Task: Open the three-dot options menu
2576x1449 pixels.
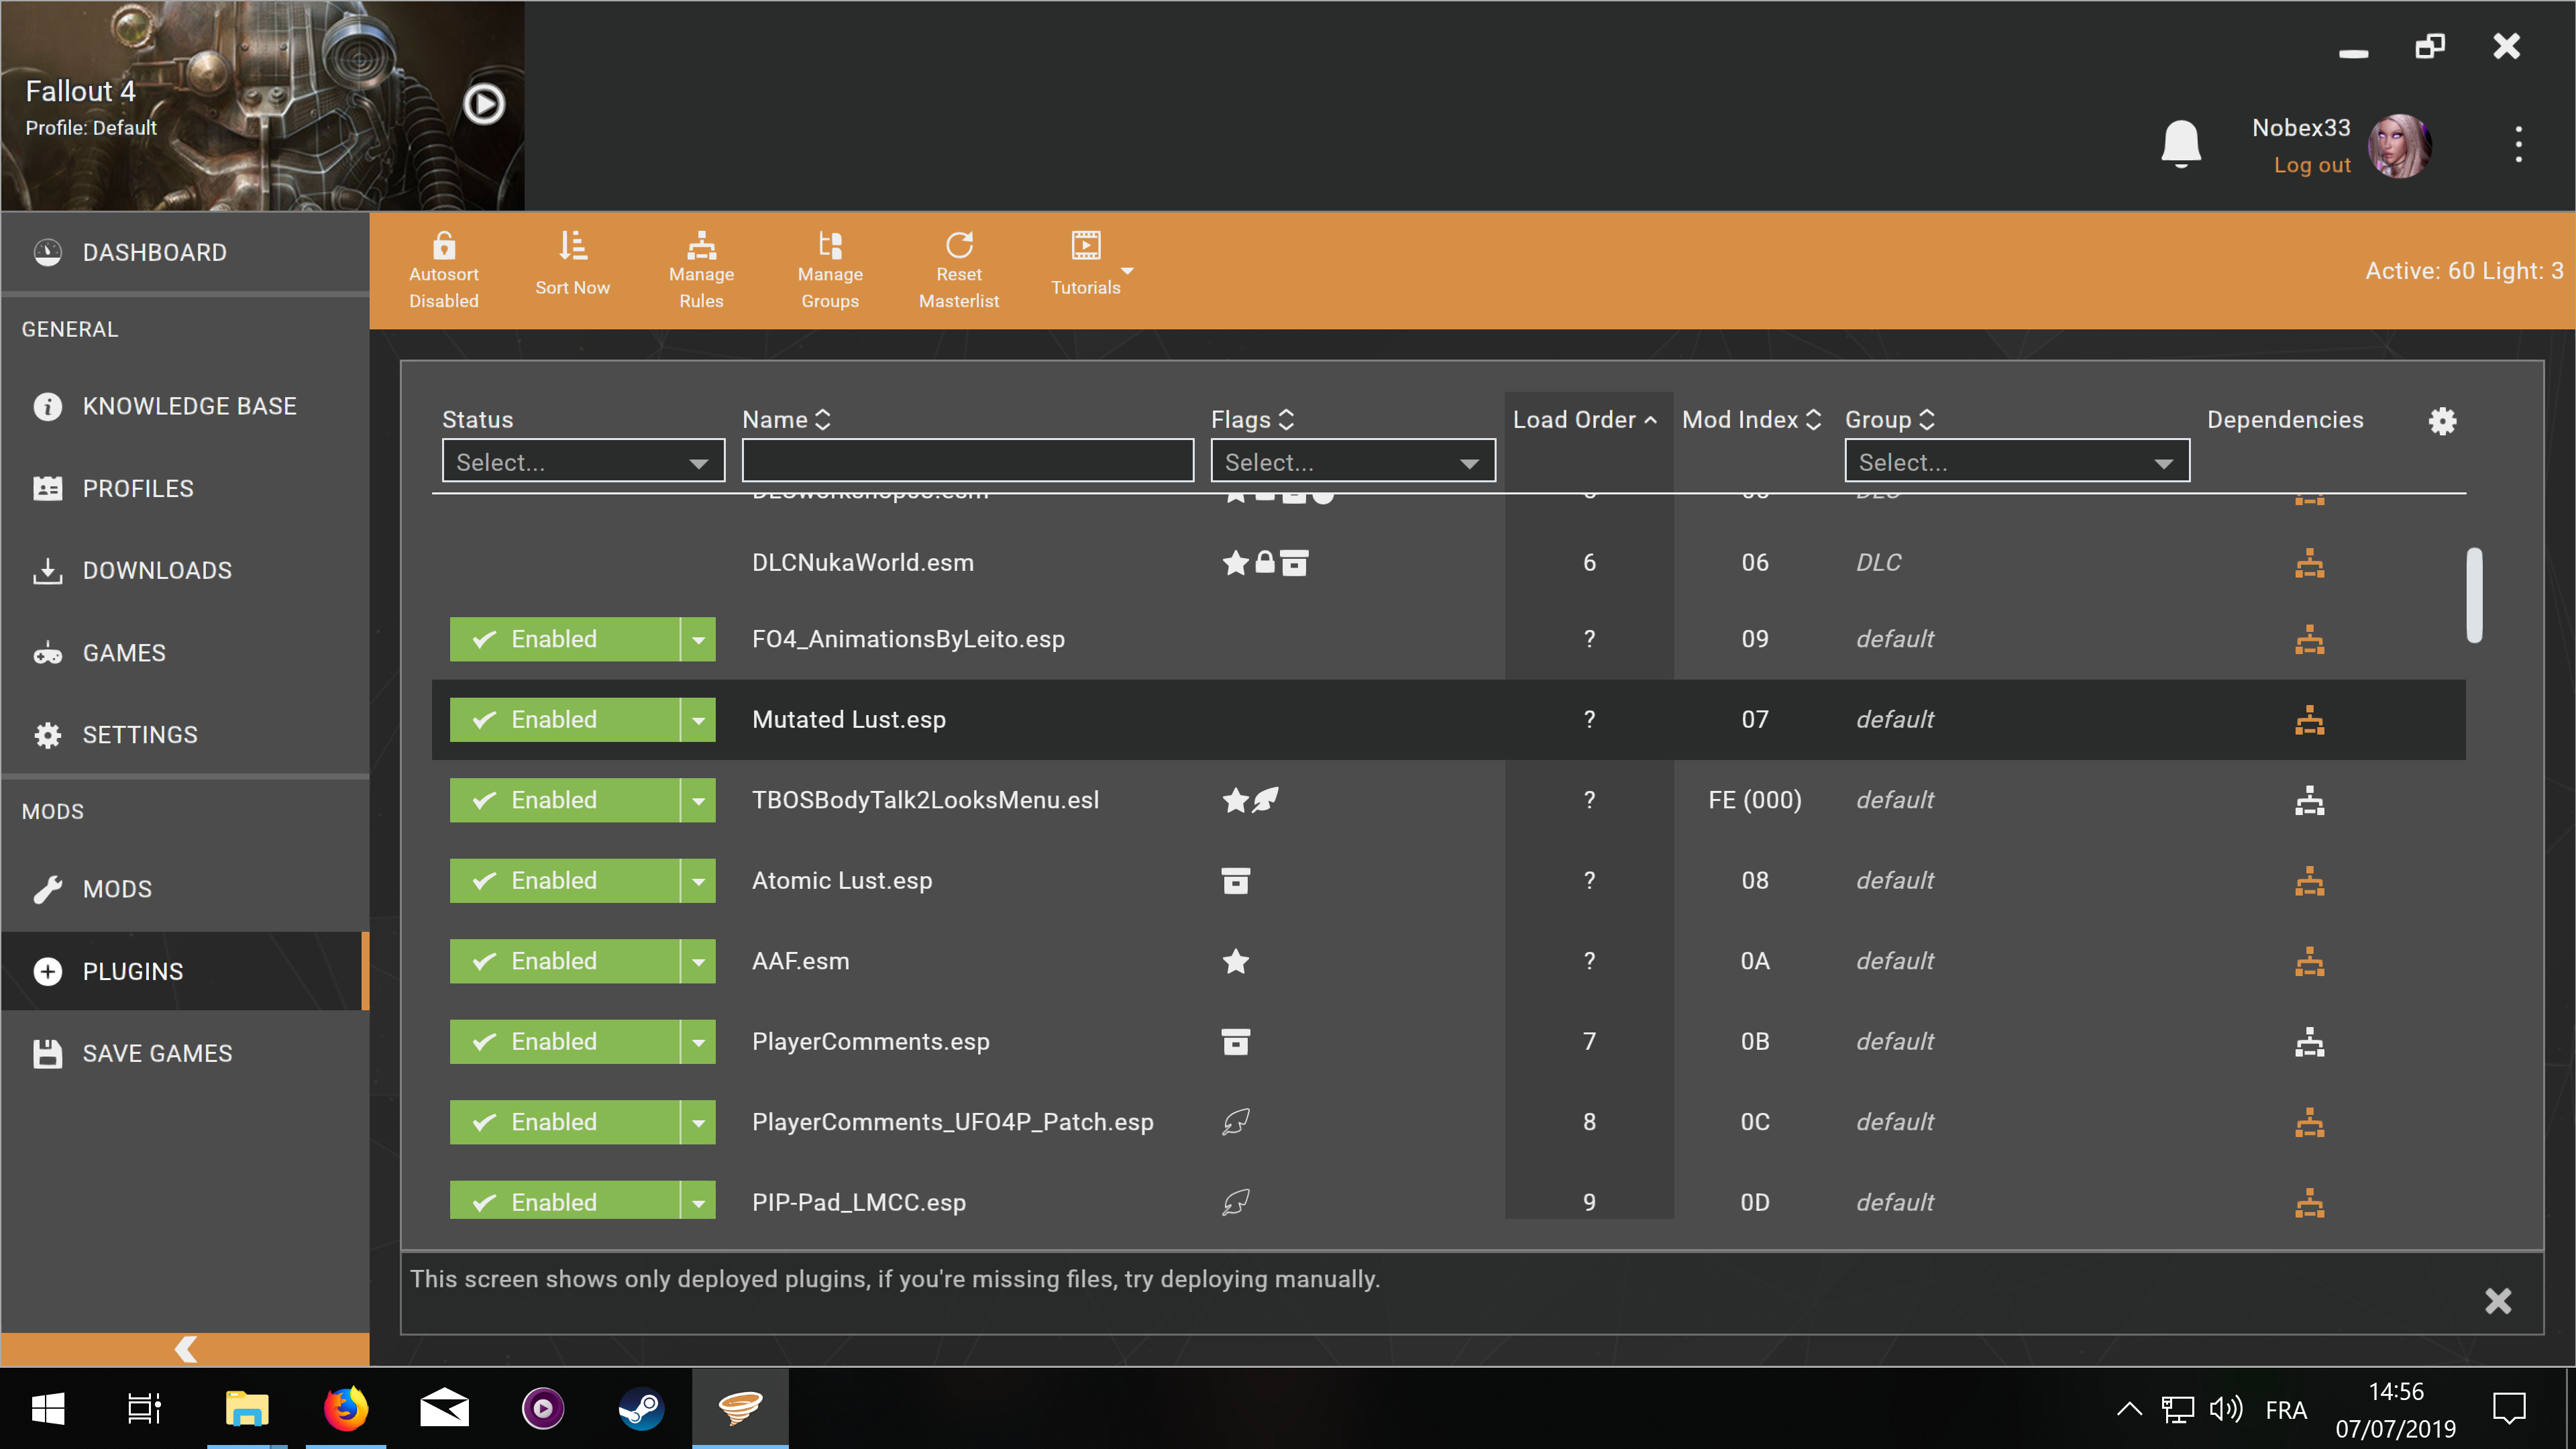Action: (x=2518, y=144)
